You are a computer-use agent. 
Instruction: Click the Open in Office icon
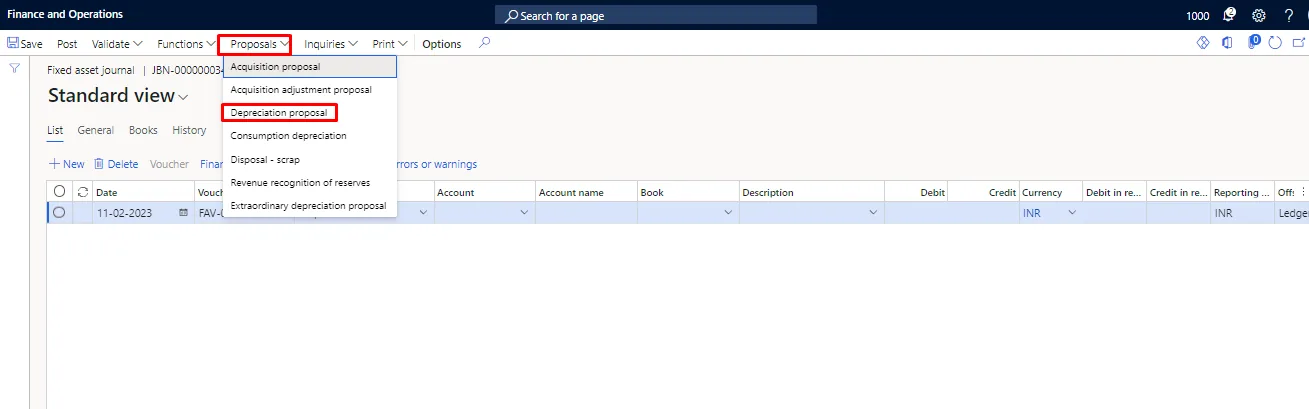pyautogui.click(x=1227, y=43)
